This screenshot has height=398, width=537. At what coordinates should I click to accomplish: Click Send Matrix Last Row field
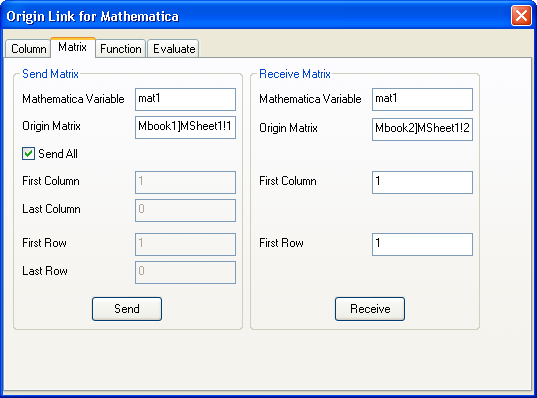click(185, 273)
